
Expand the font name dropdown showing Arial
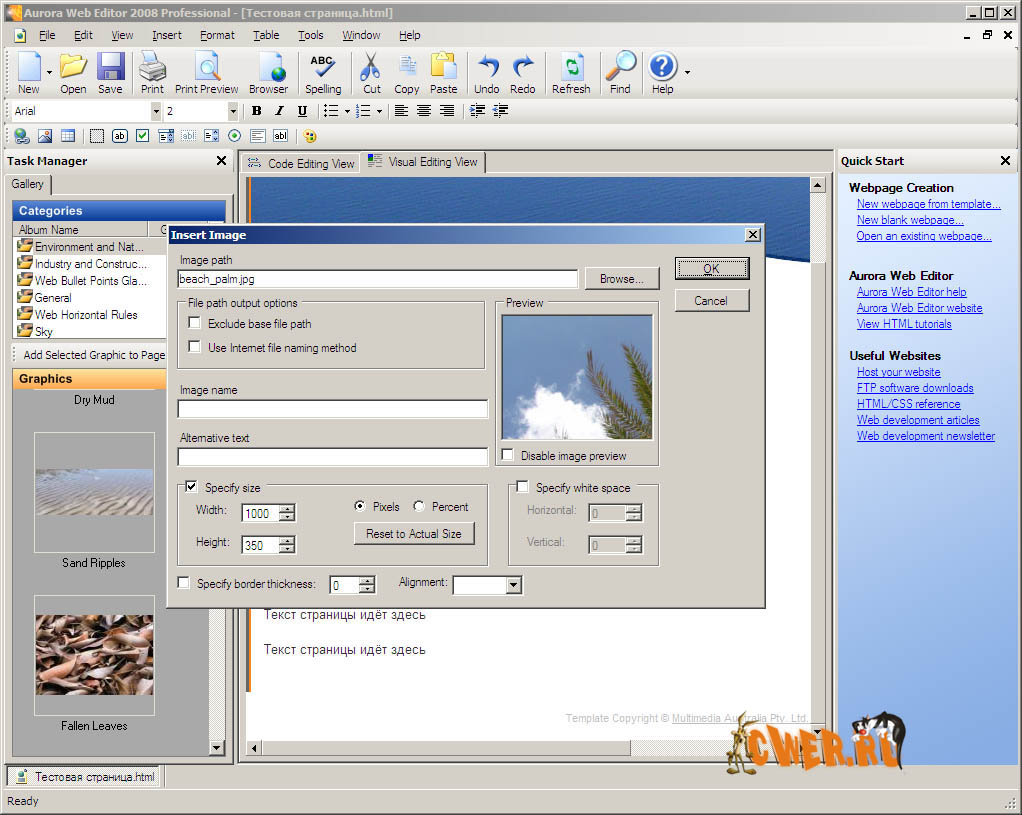pyautogui.click(x=155, y=111)
